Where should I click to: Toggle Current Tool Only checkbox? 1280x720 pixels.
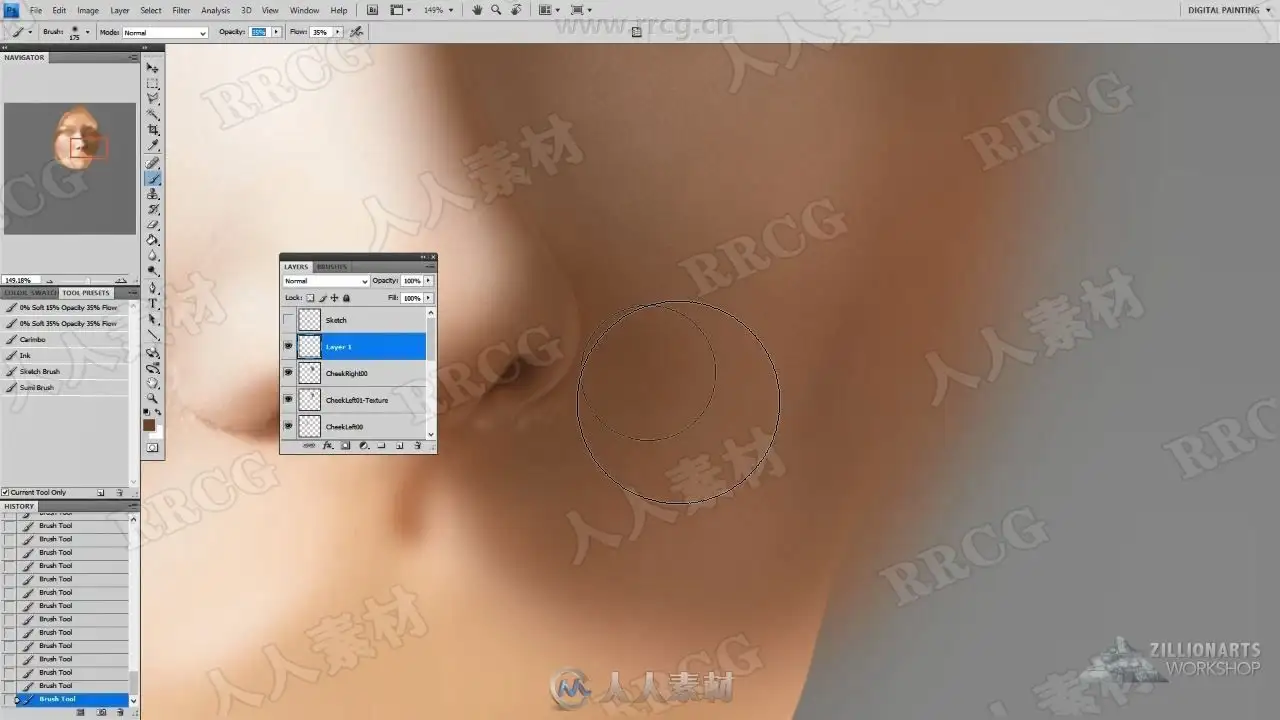pos(5,492)
